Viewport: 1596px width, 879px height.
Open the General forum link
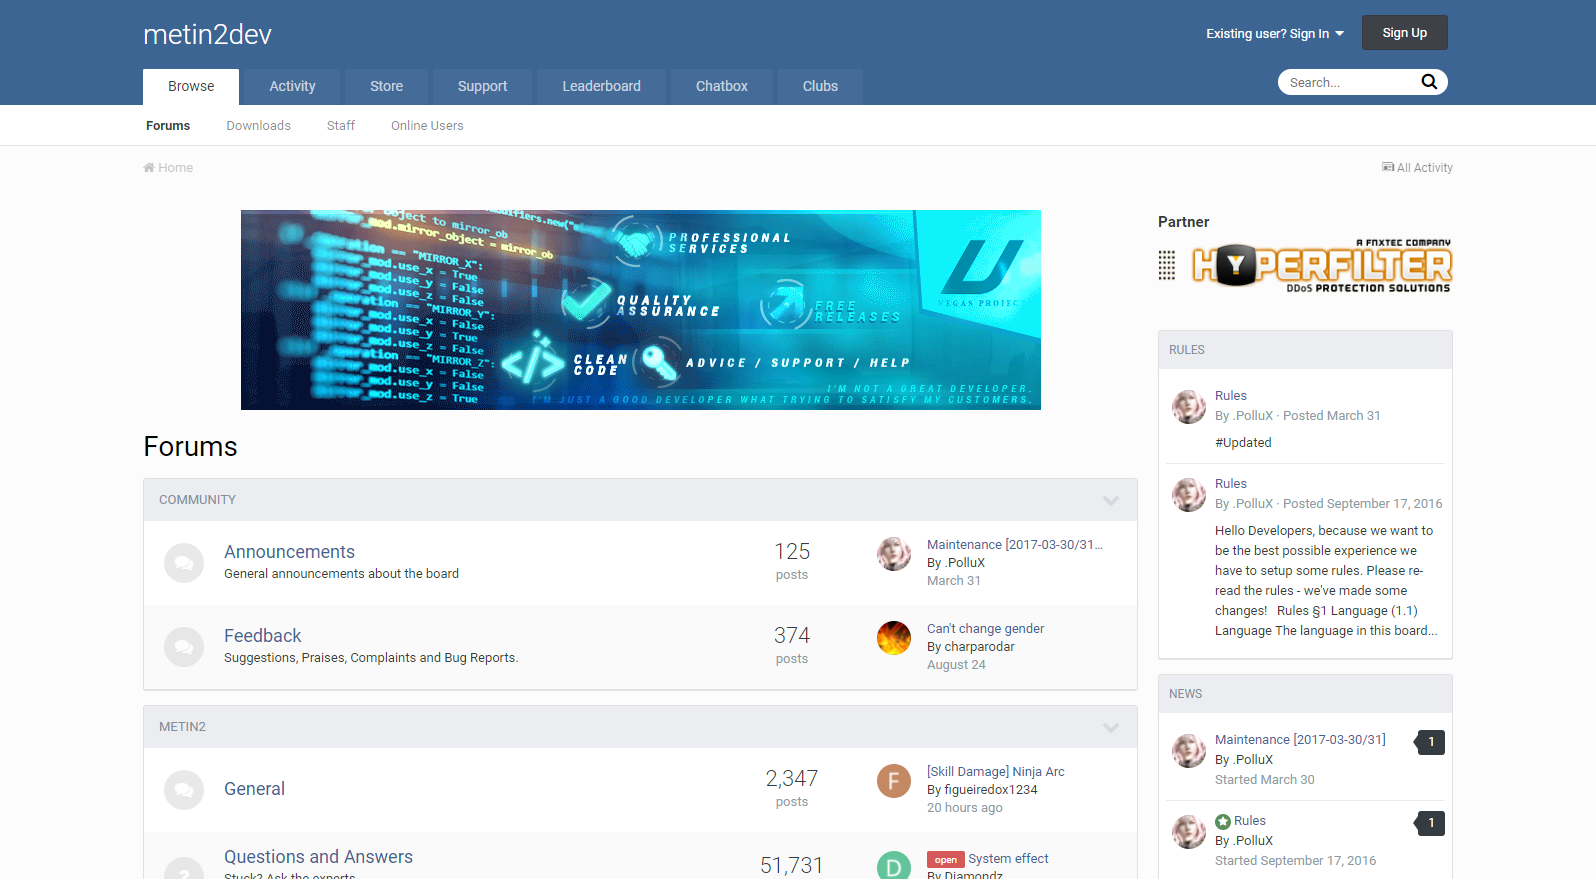pyautogui.click(x=254, y=789)
